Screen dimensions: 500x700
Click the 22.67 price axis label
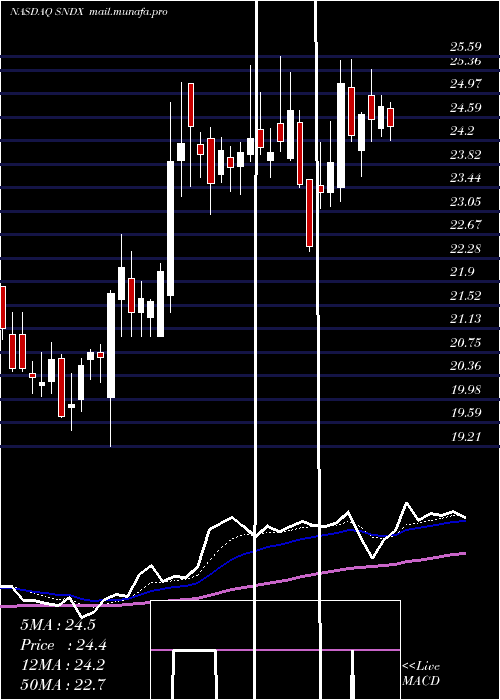[x=465, y=225]
